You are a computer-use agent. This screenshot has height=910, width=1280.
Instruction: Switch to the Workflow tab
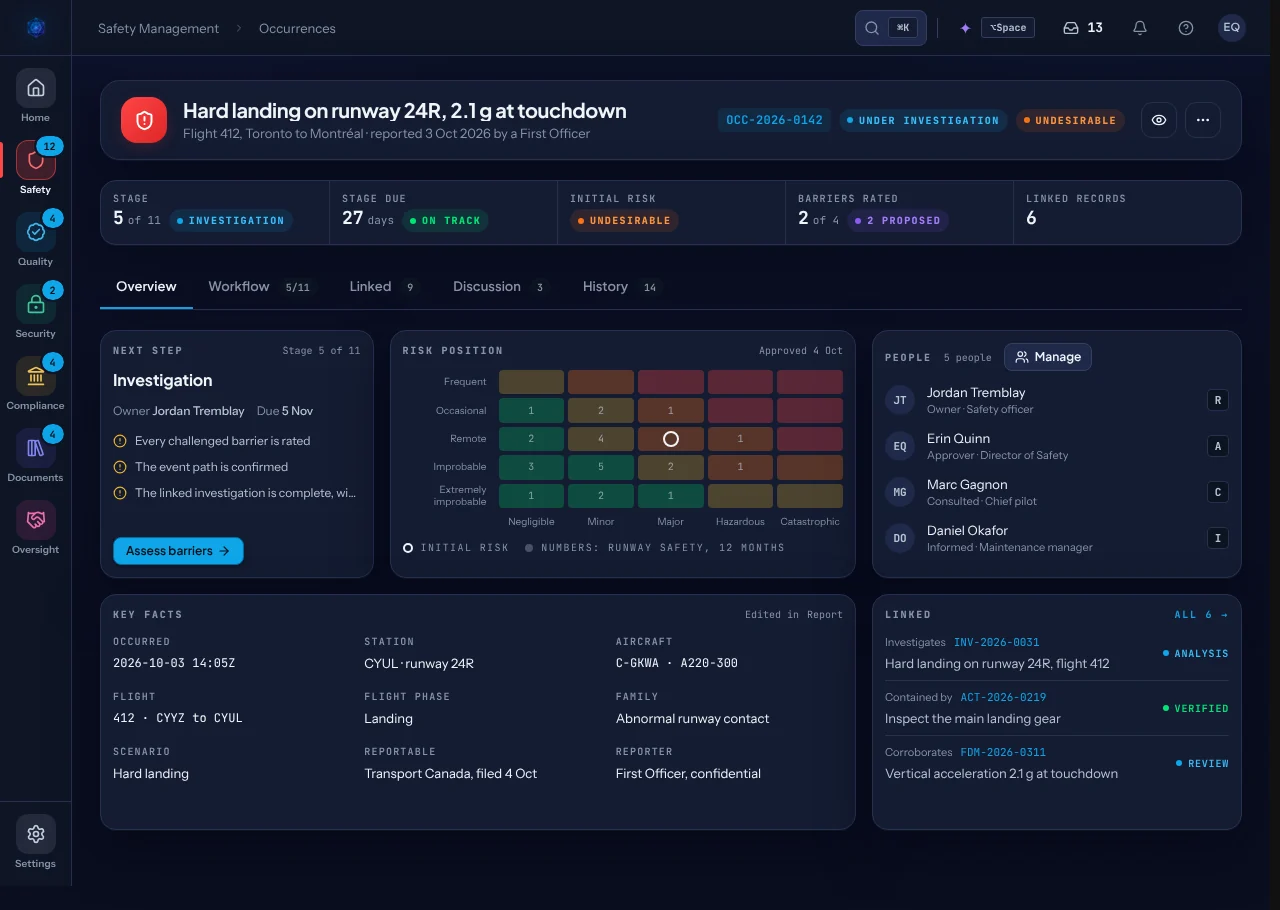260,287
